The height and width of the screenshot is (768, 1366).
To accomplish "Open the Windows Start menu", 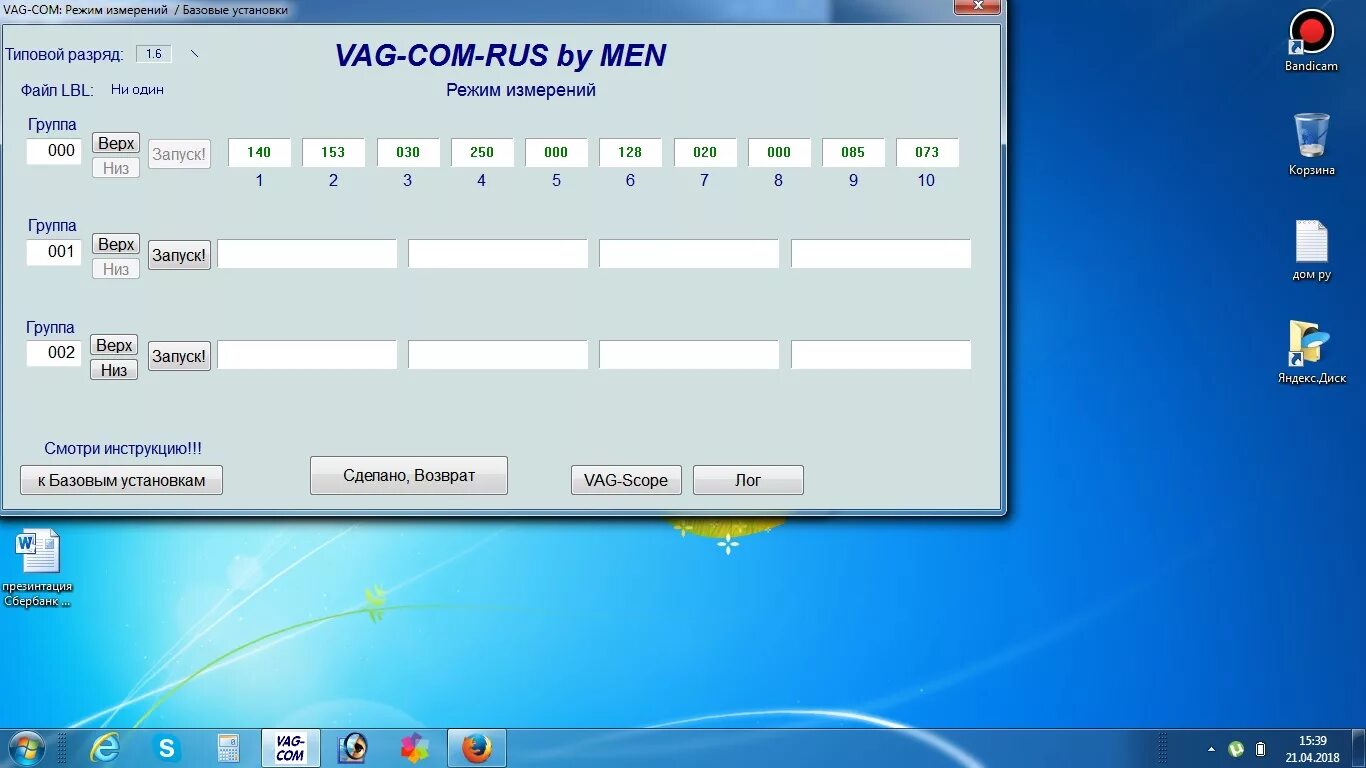I will [26, 748].
